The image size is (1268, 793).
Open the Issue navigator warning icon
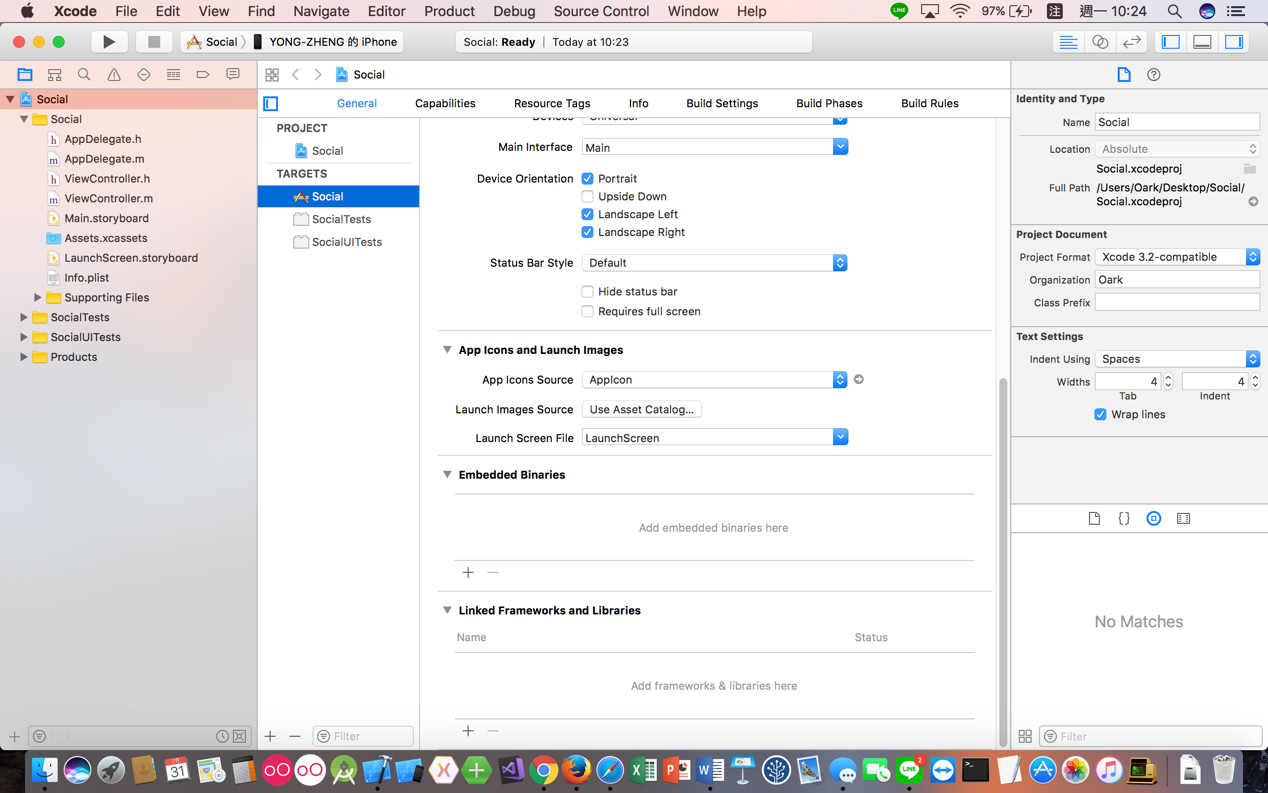coord(114,75)
